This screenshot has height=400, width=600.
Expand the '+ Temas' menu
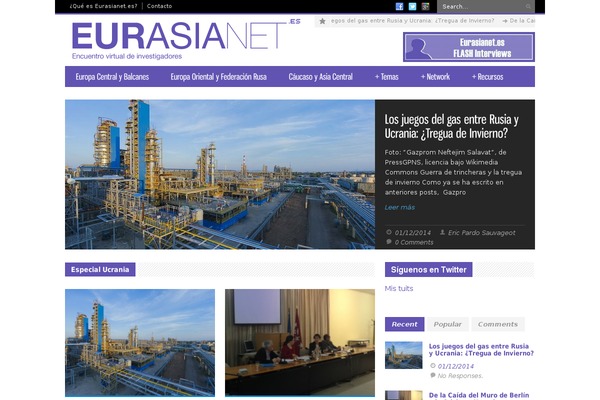tap(386, 77)
